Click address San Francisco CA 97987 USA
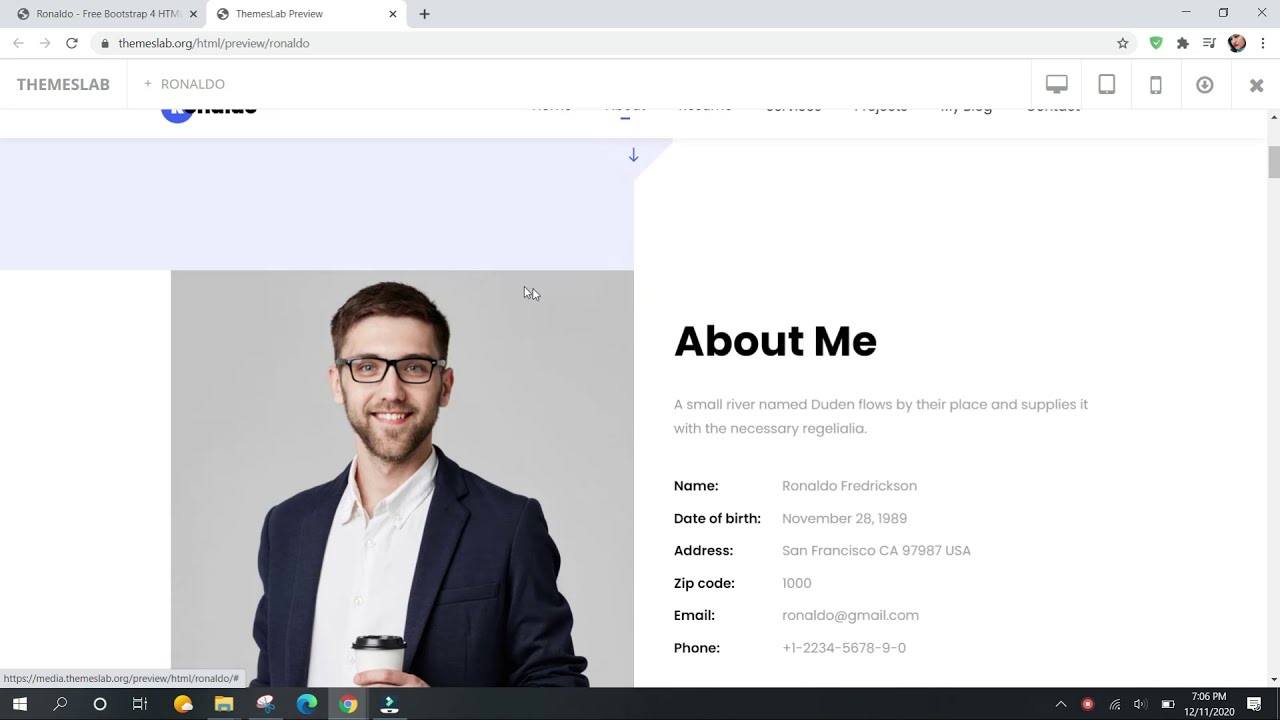 (876, 551)
